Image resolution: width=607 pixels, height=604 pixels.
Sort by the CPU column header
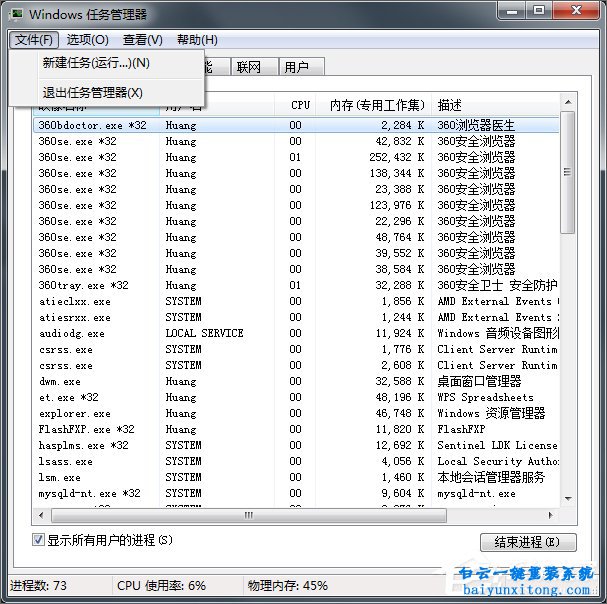coord(295,105)
